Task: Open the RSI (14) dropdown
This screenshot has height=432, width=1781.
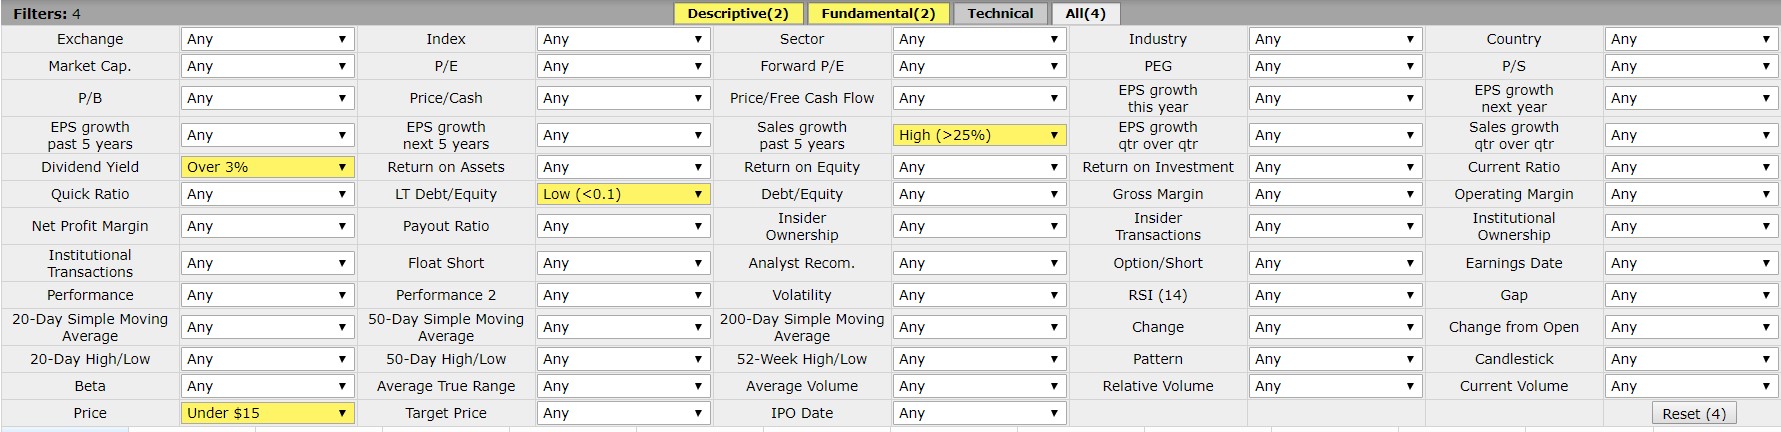Action: (x=1335, y=295)
